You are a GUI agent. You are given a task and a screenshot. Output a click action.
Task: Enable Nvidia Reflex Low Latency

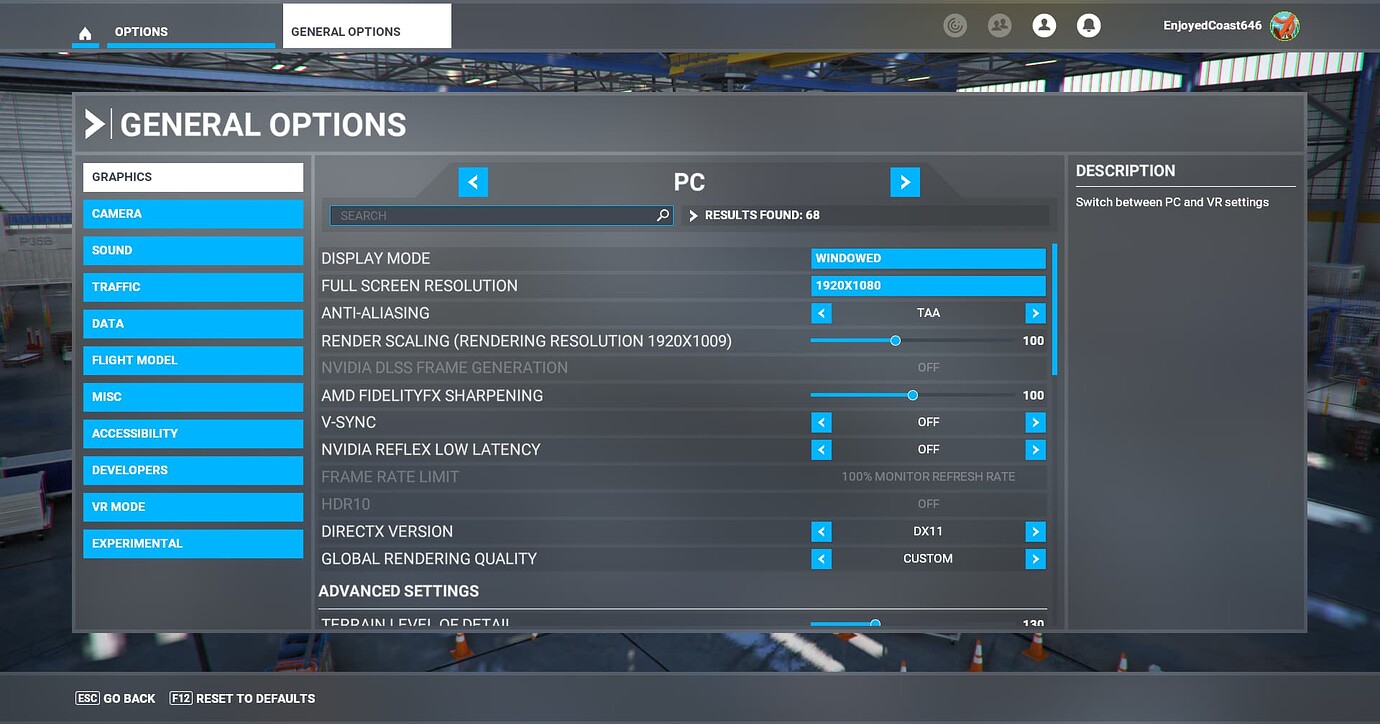coord(1035,449)
